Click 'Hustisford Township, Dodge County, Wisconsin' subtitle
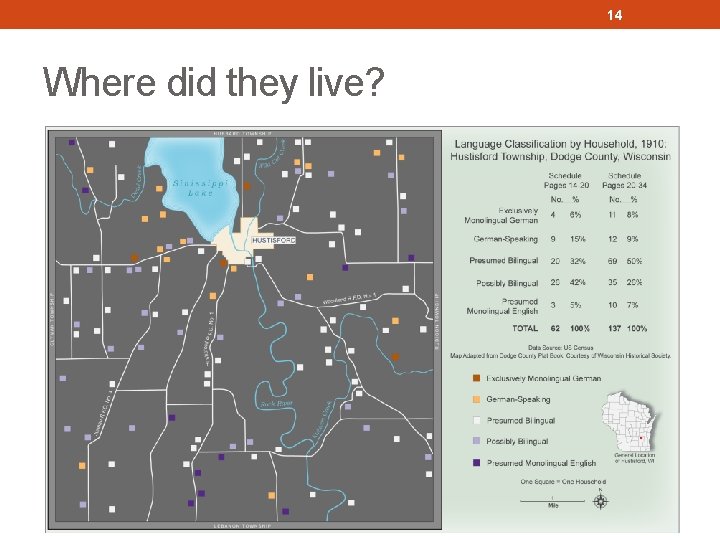This screenshot has width=720, height=540. click(560, 157)
